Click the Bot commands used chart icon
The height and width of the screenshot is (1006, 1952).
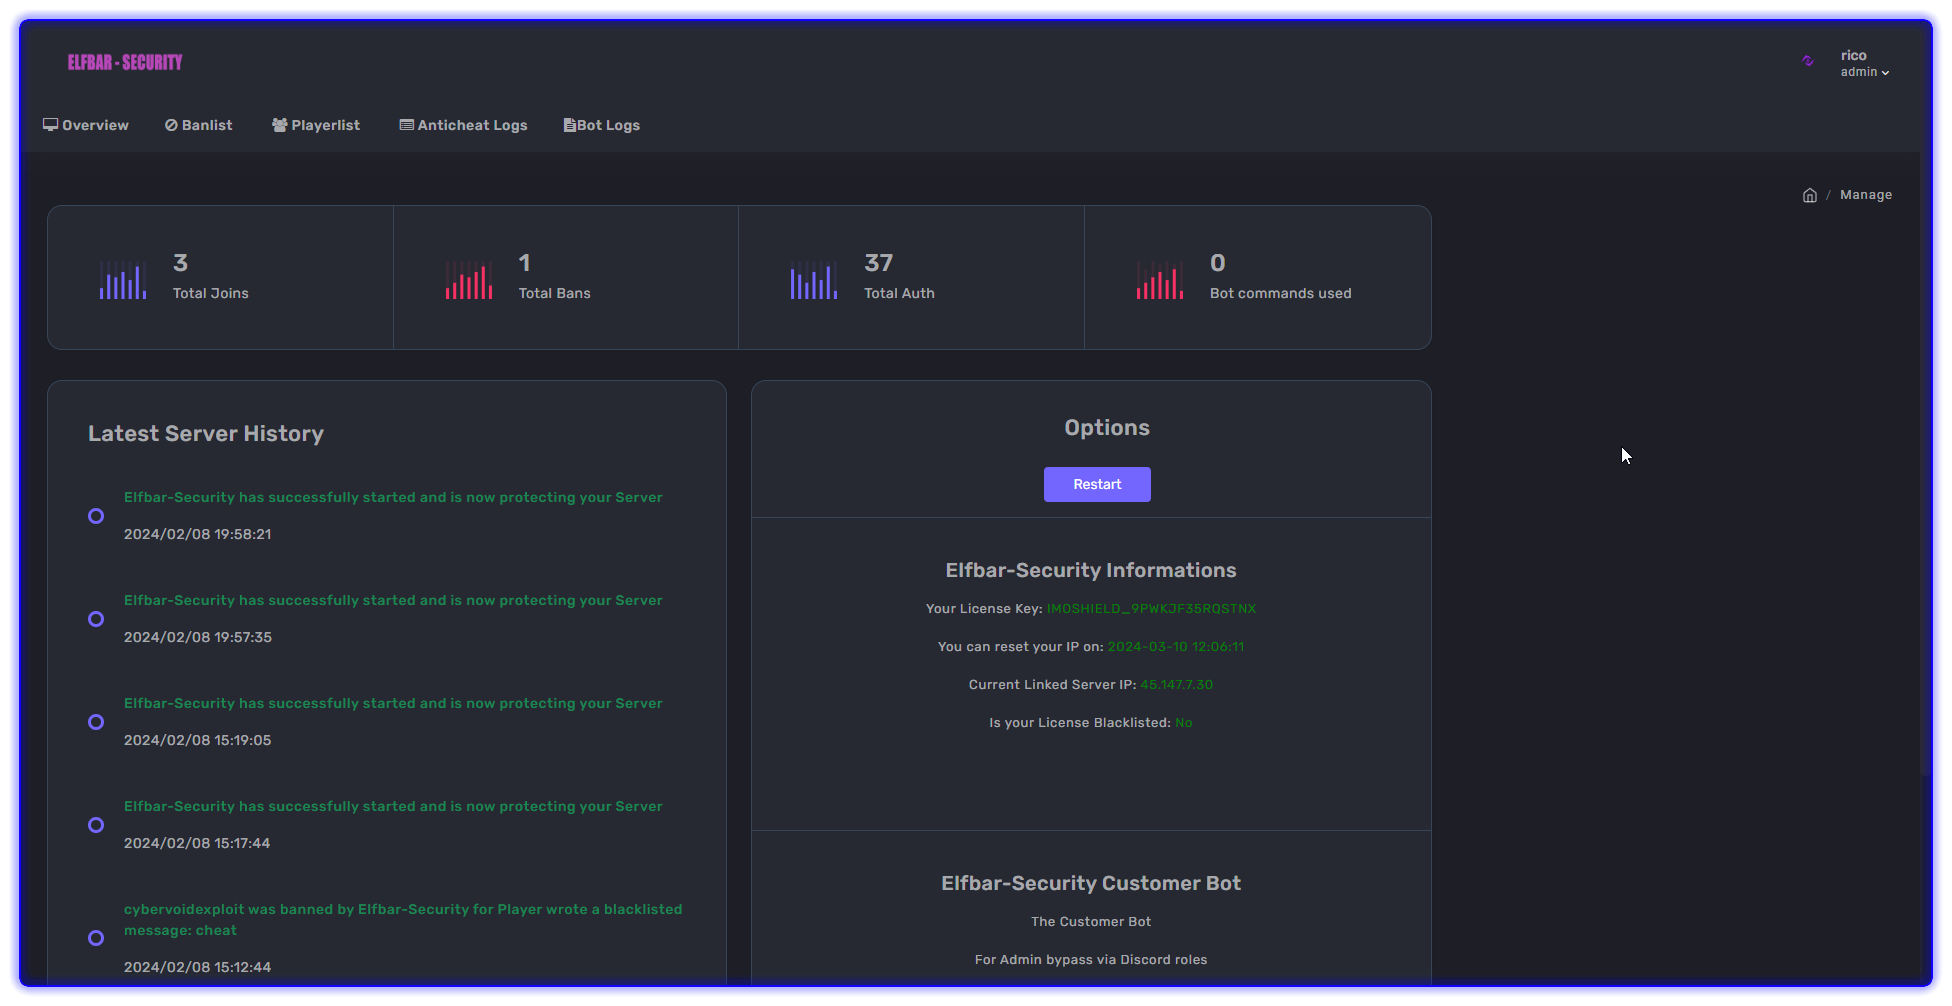1159,279
